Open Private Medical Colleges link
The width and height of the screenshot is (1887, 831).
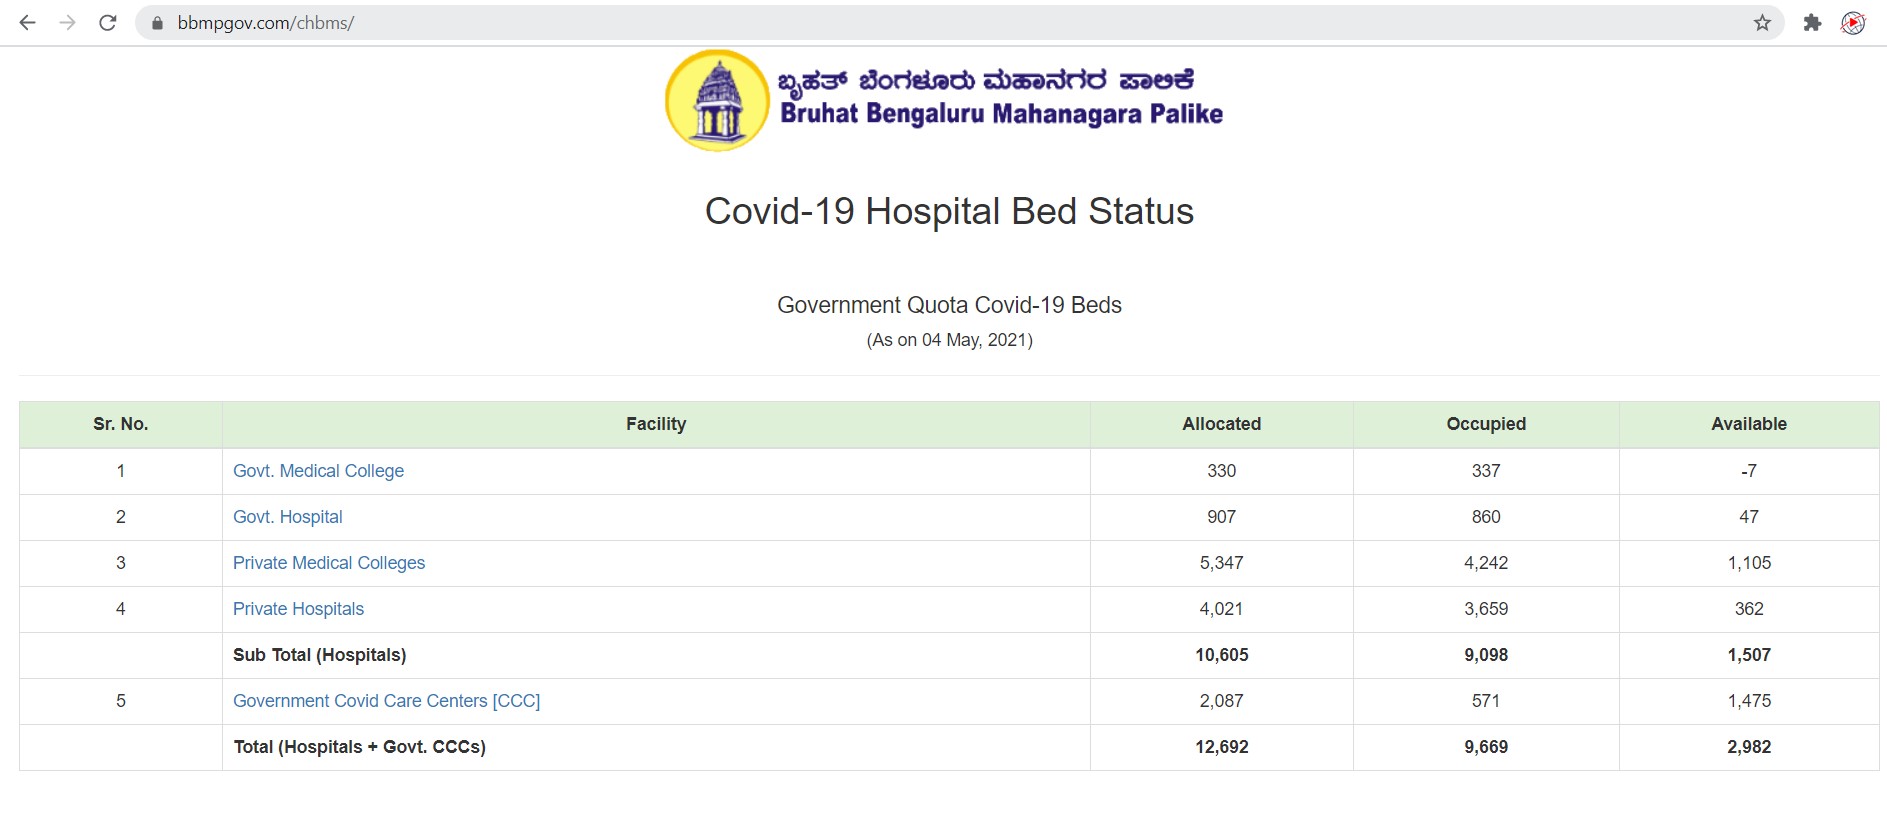tap(329, 563)
